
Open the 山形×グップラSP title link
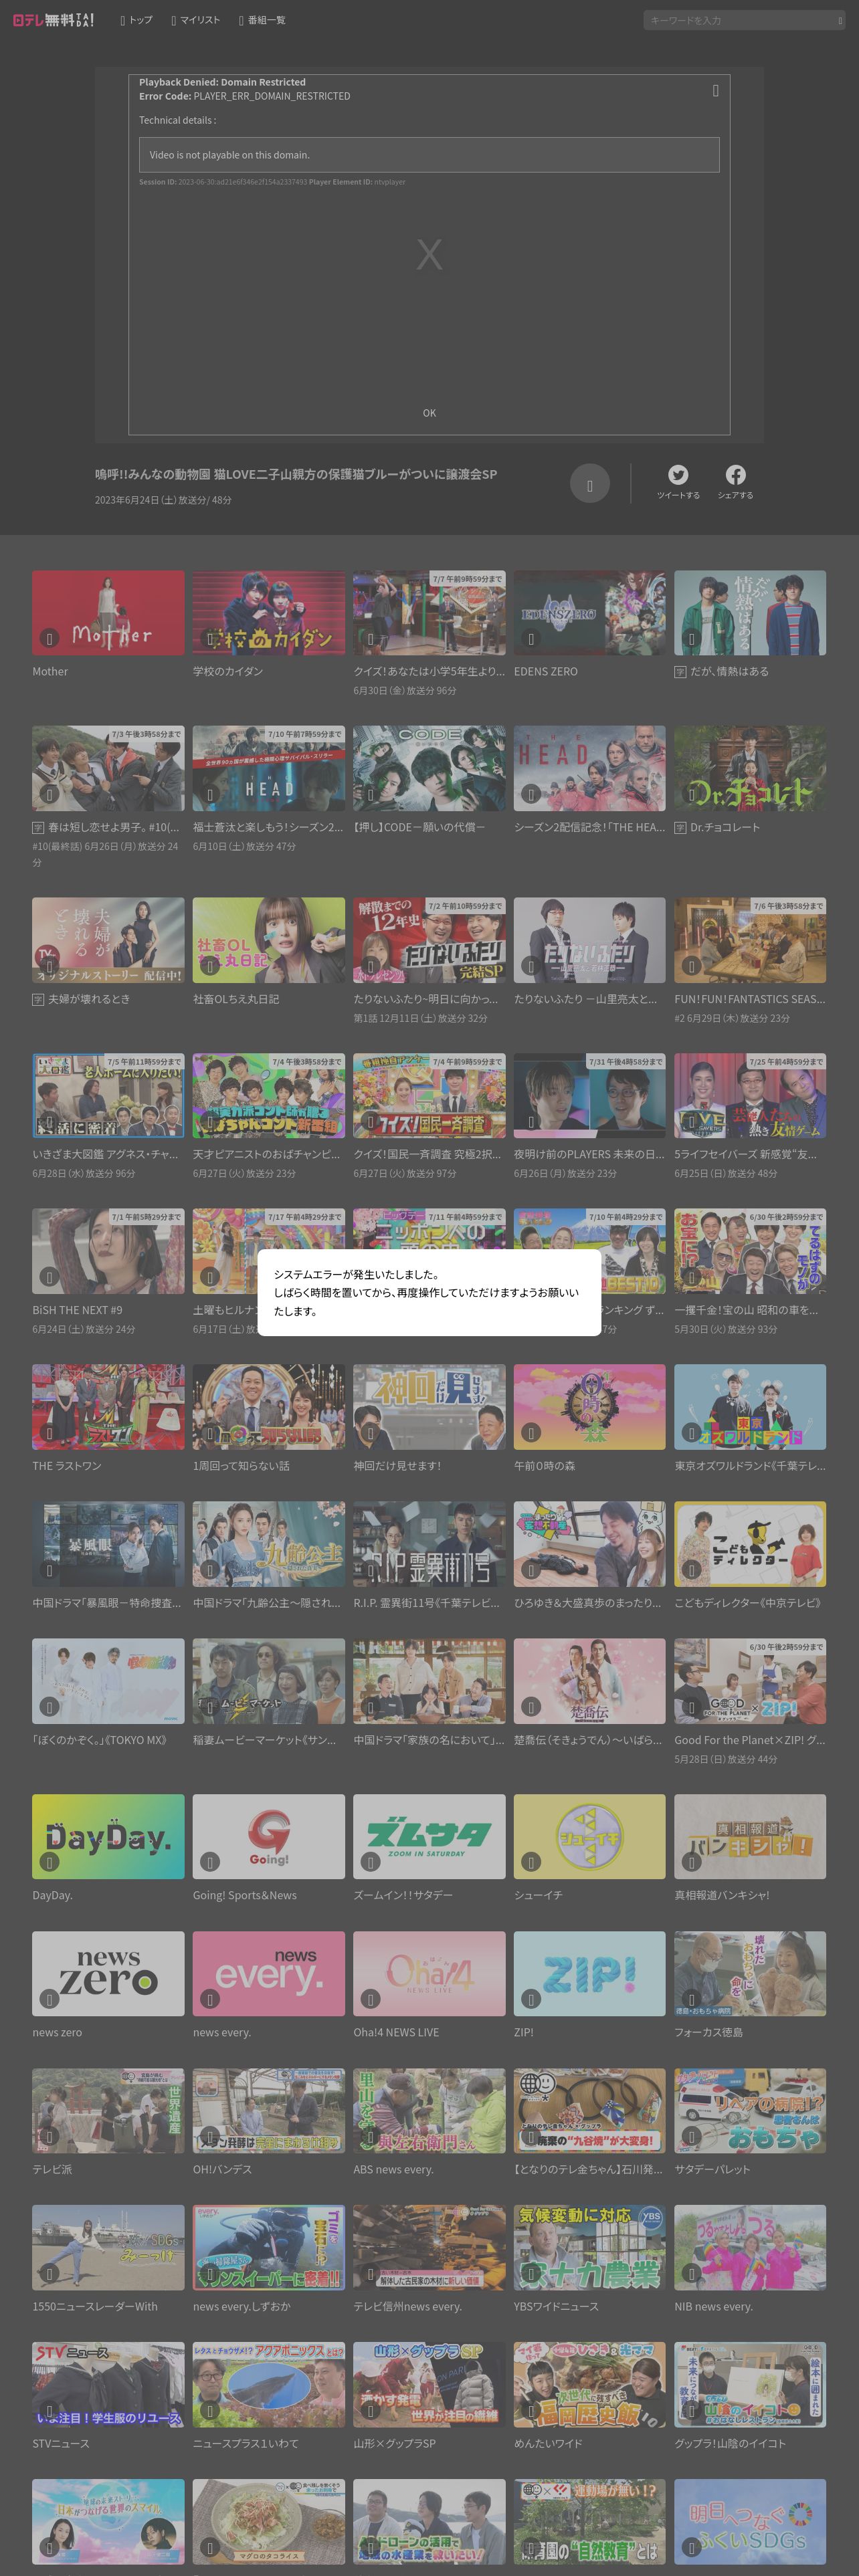point(394,2443)
